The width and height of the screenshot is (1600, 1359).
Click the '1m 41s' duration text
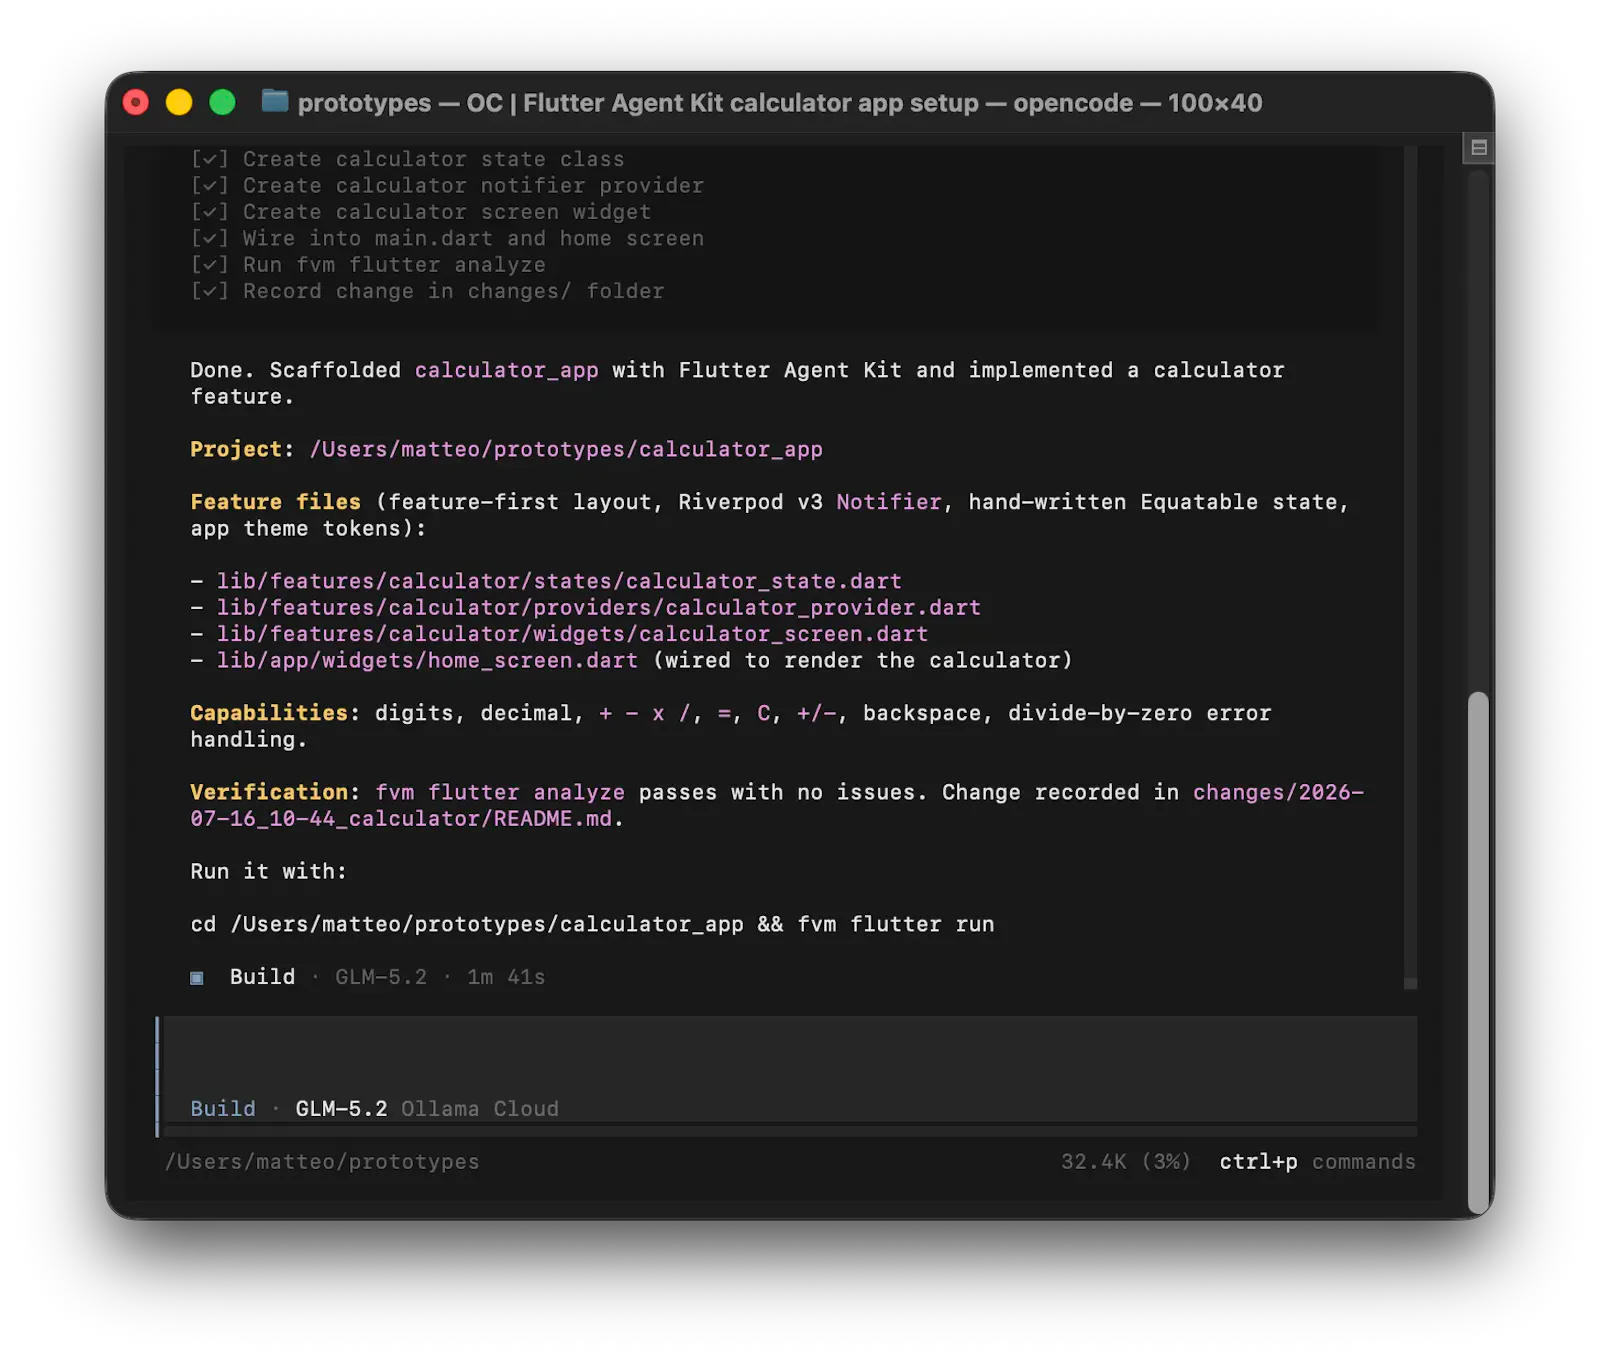point(506,977)
